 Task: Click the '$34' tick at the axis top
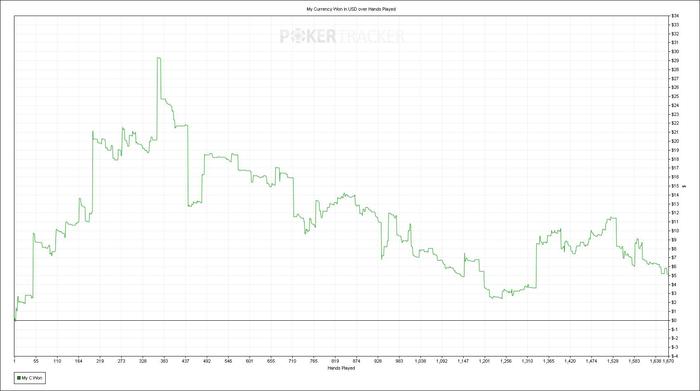[x=675, y=16]
